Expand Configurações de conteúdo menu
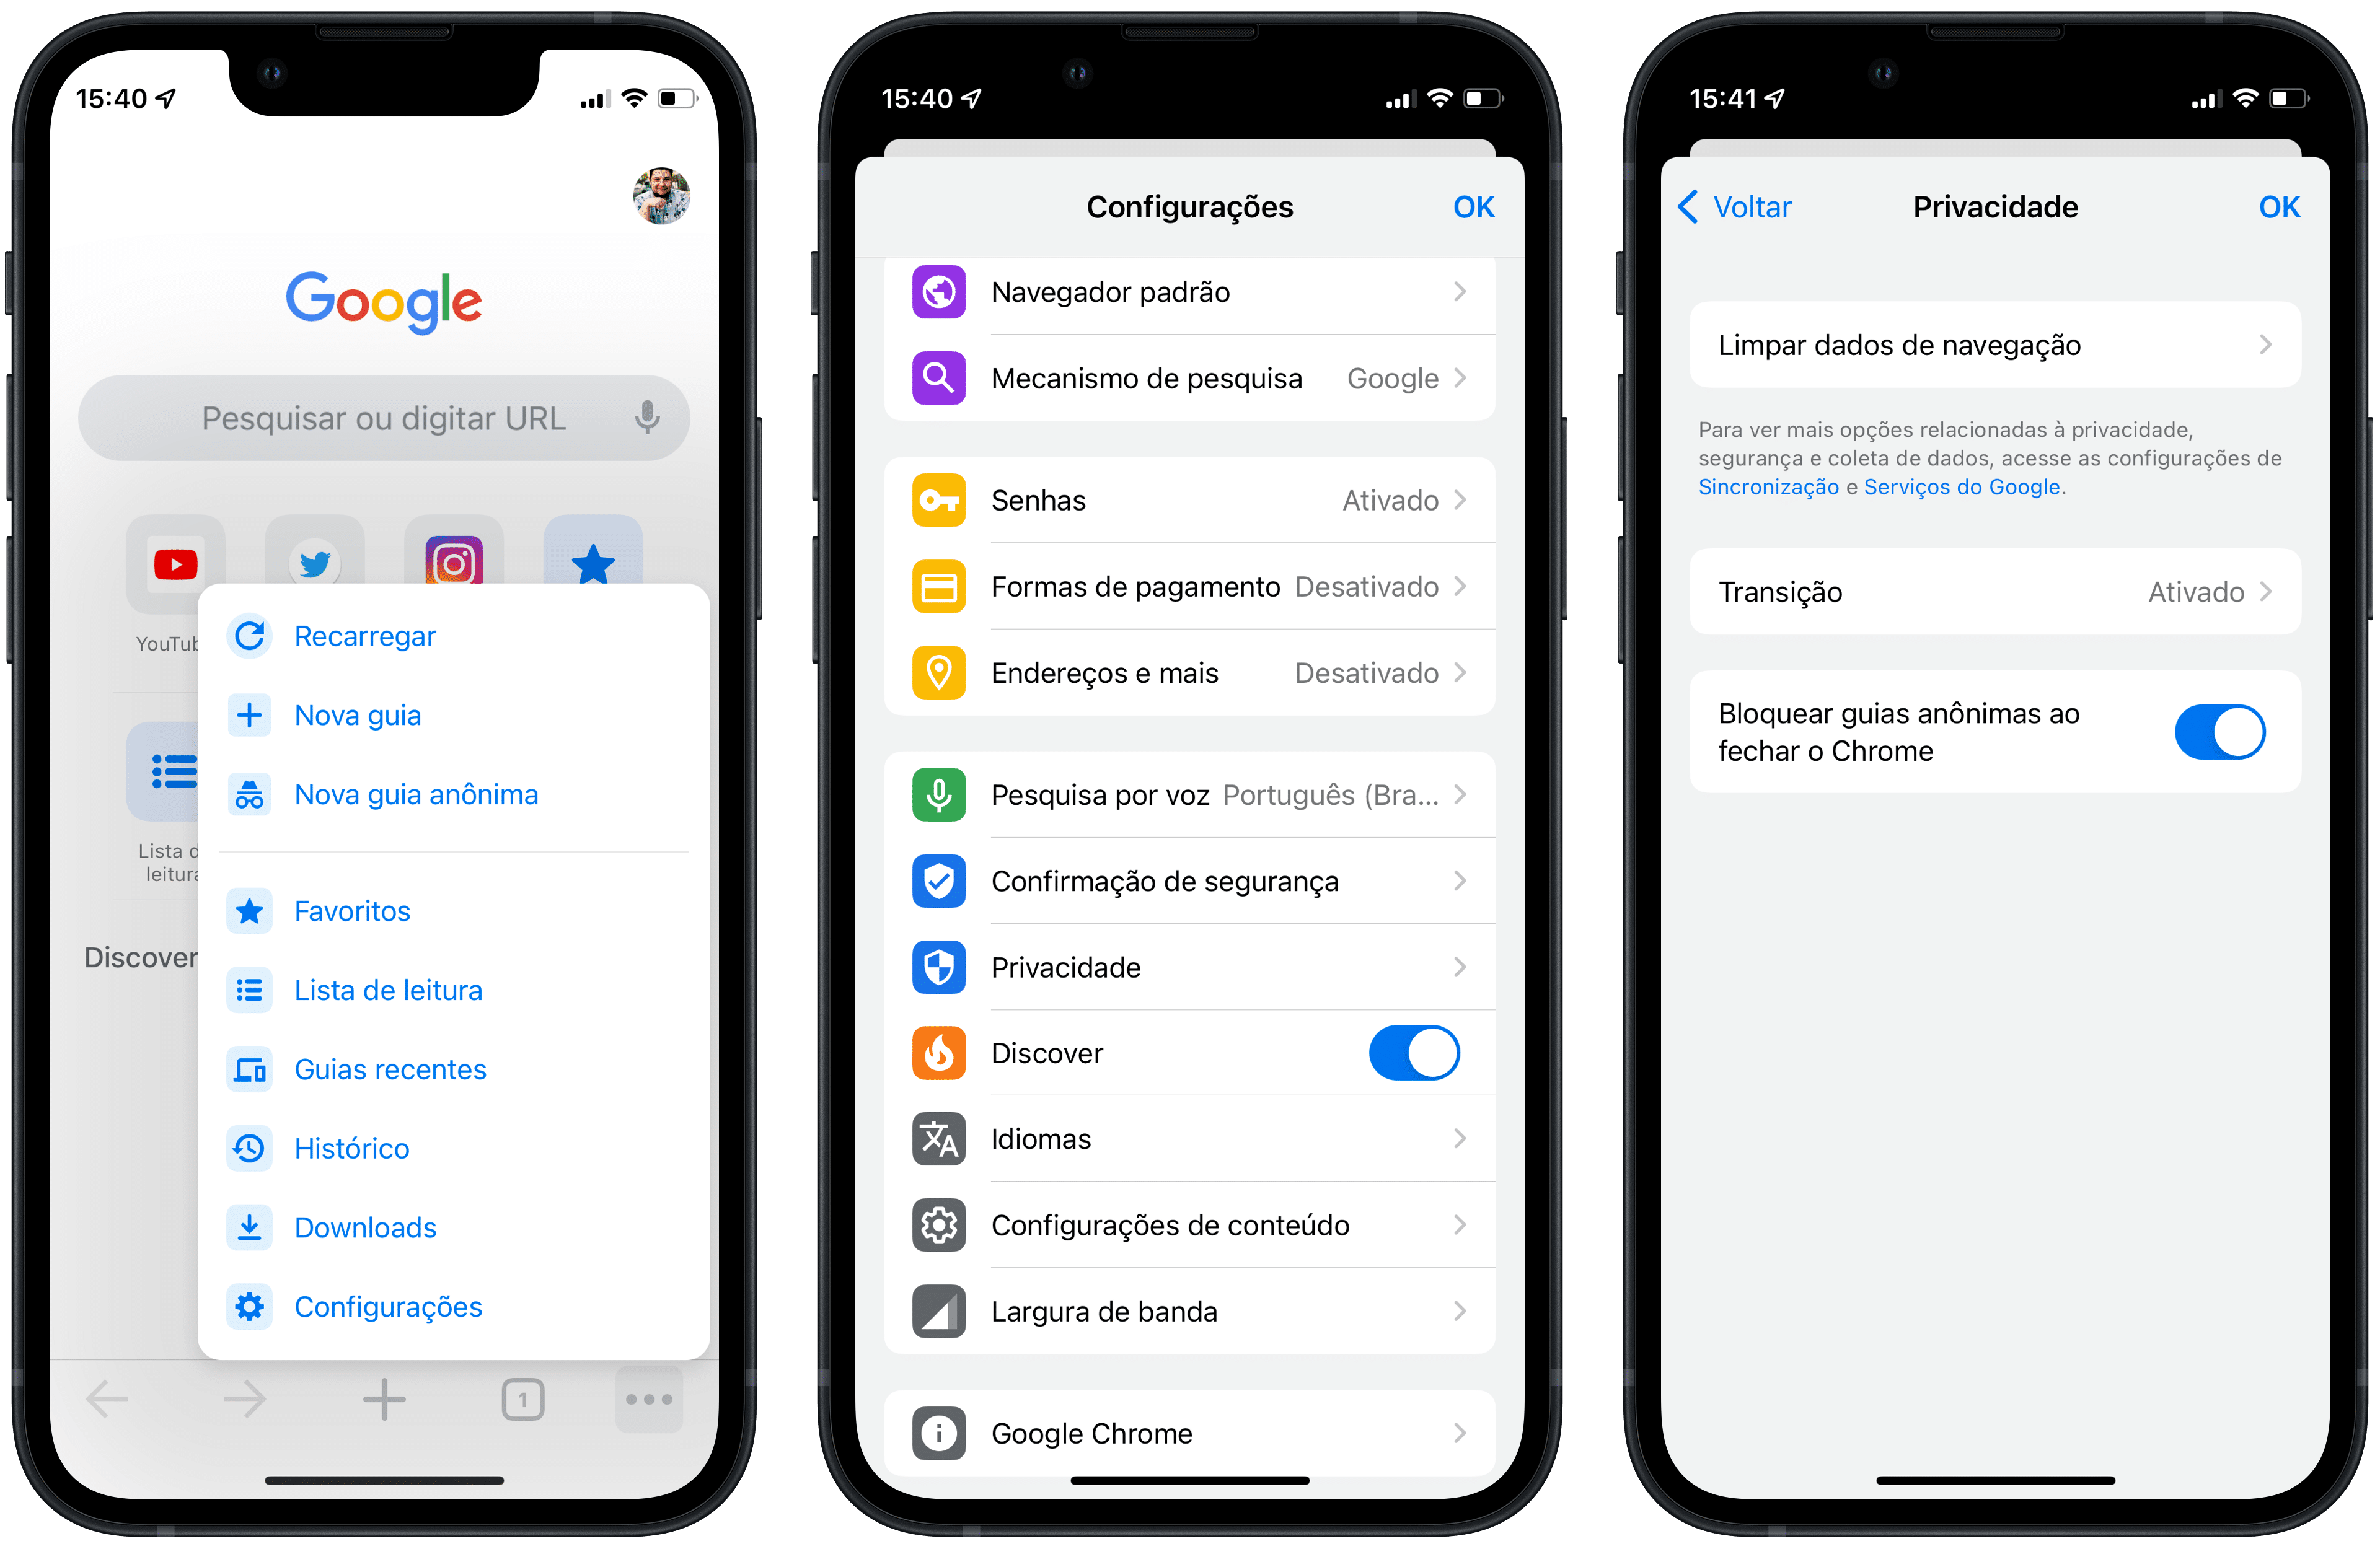The width and height of the screenshot is (2380, 1549). point(1190,1233)
